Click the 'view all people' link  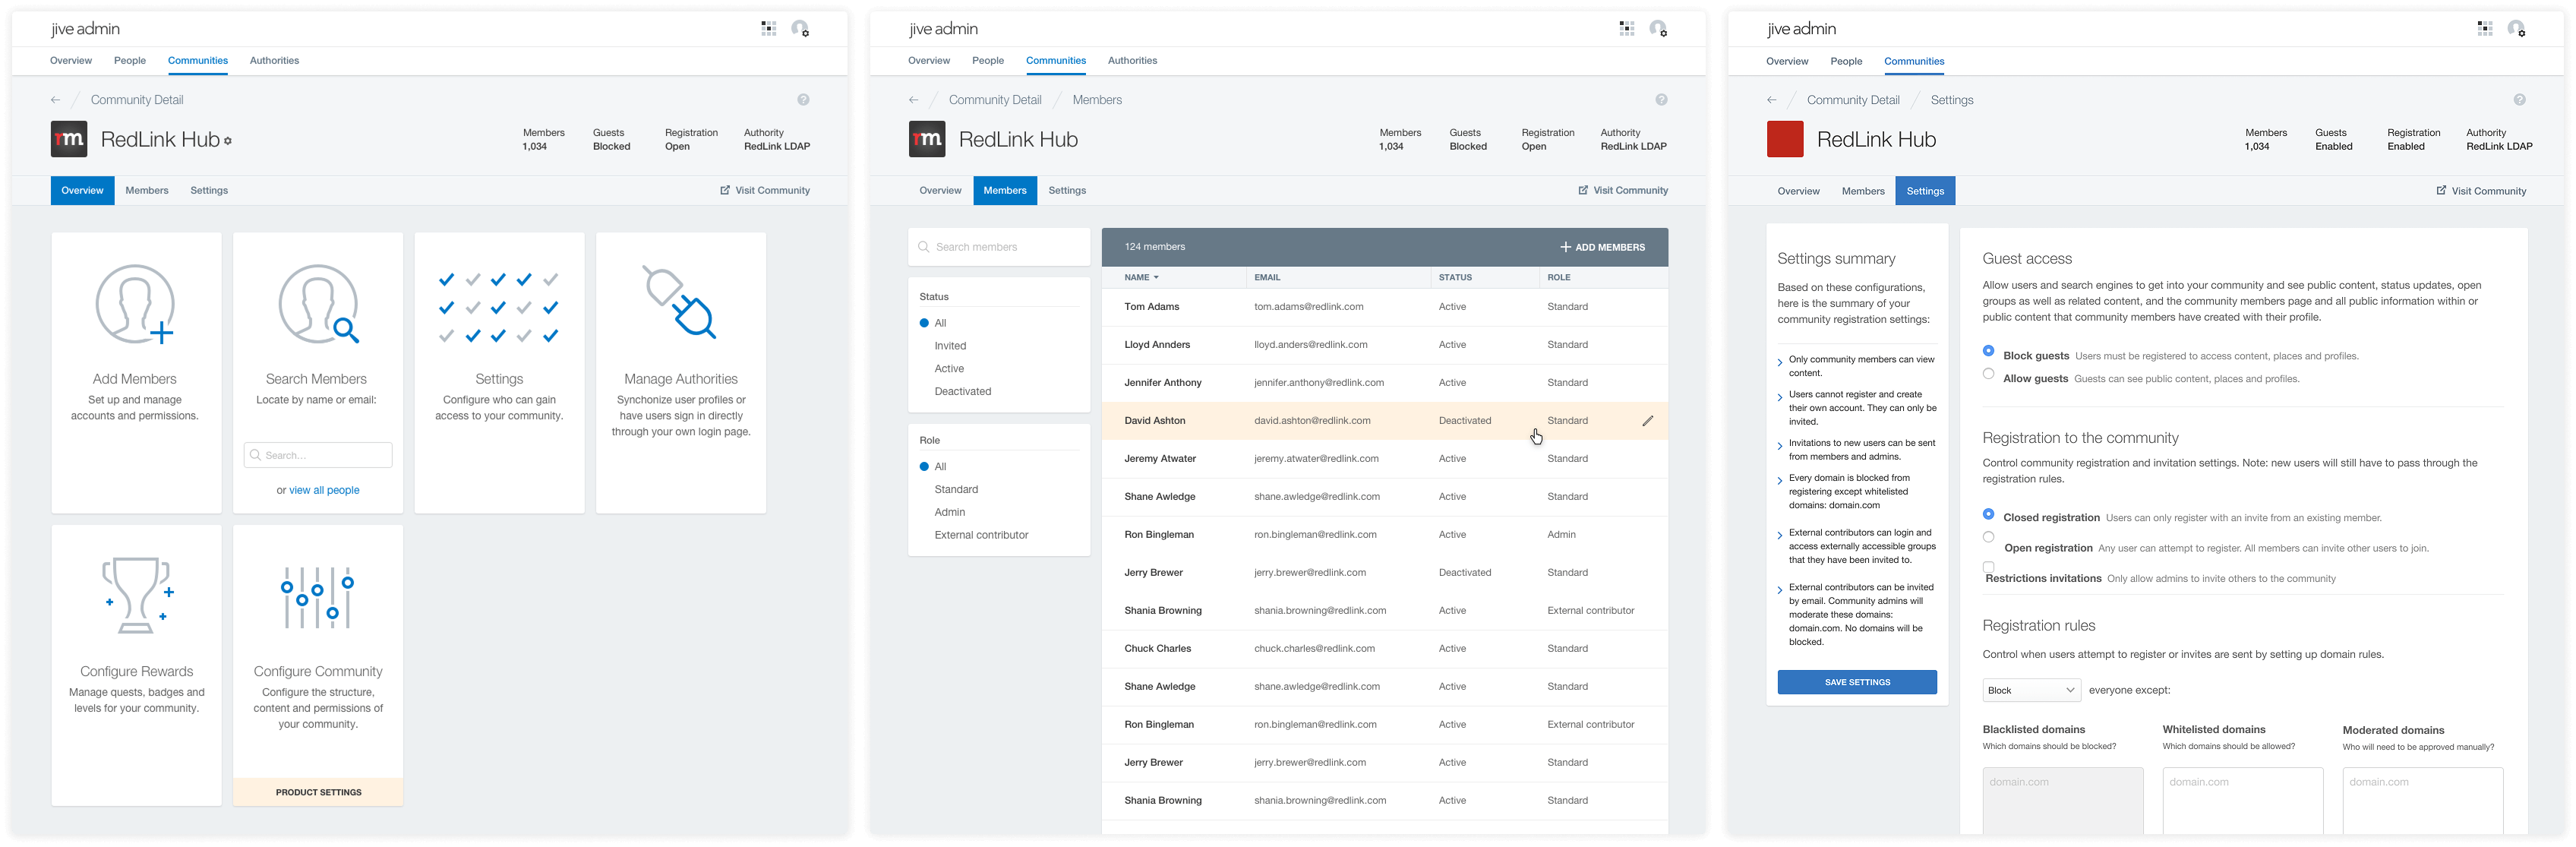tap(324, 490)
